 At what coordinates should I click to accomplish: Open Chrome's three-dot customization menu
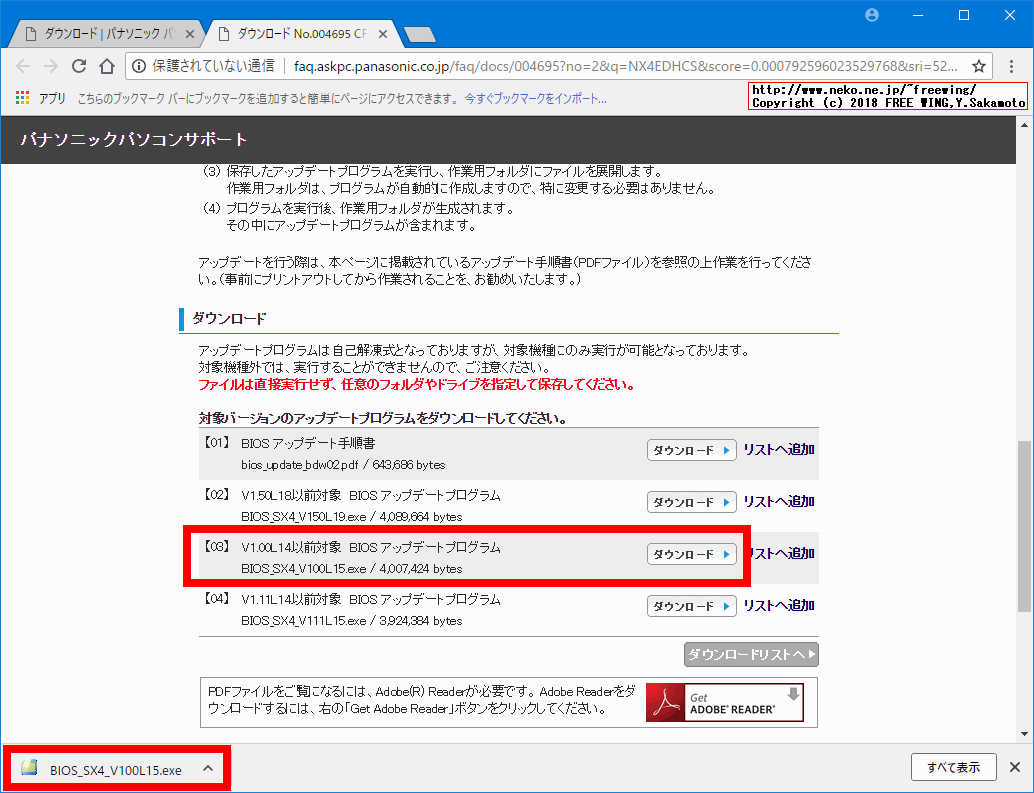(1013, 64)
